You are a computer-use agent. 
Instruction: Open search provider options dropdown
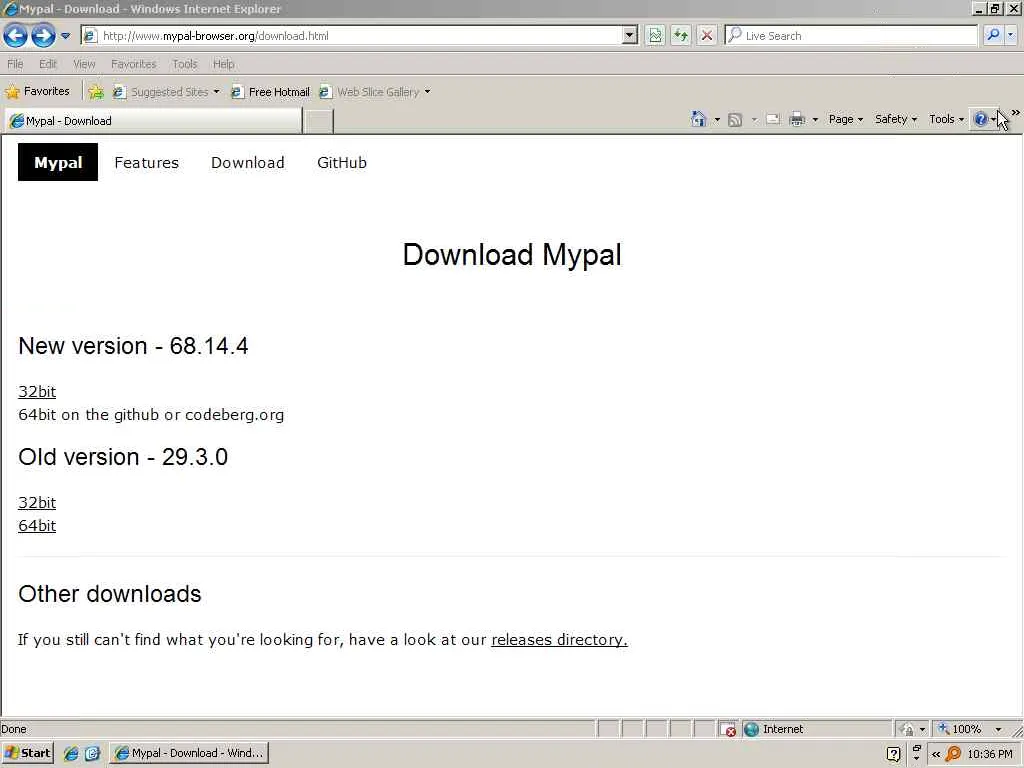[1011, 35]
